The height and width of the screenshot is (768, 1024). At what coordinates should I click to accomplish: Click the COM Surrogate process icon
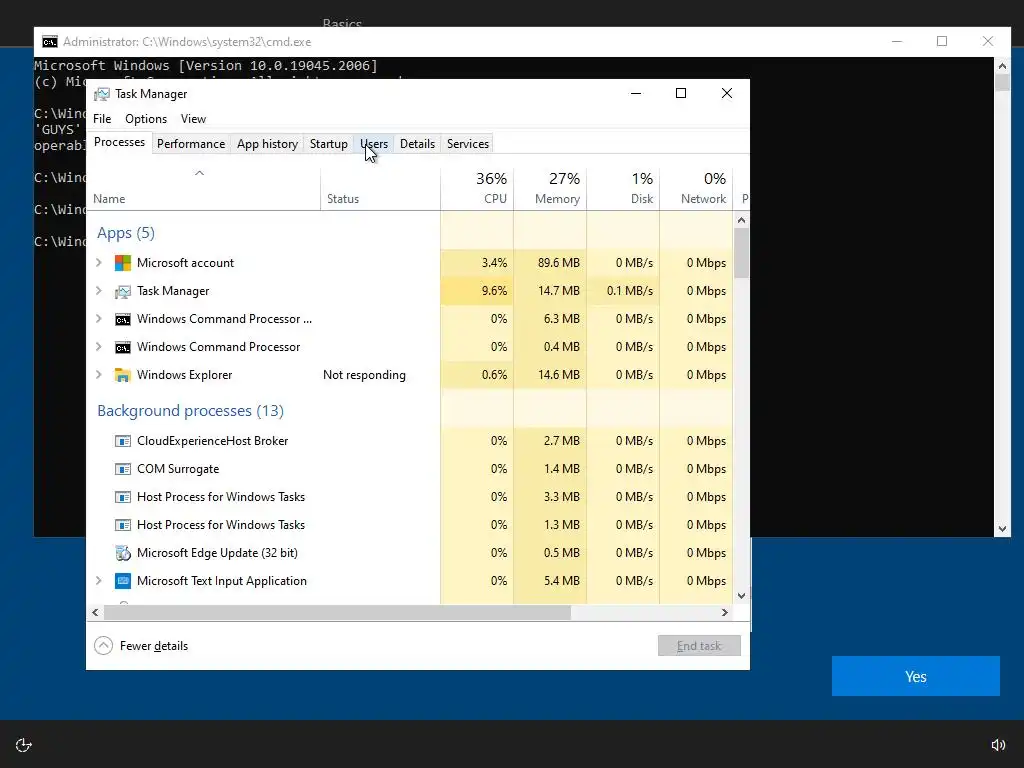(x=122, y=469)
